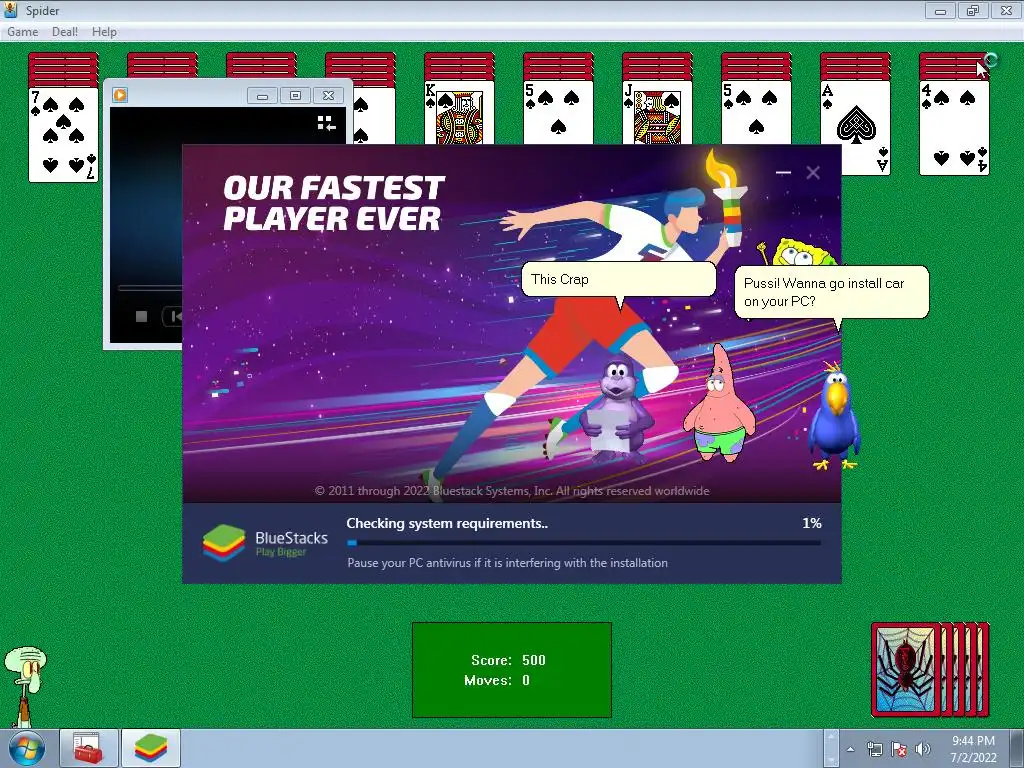This screenshot has height=768, width=1024.
Task: Open the Windows Start menu
Action: [26, 748]
